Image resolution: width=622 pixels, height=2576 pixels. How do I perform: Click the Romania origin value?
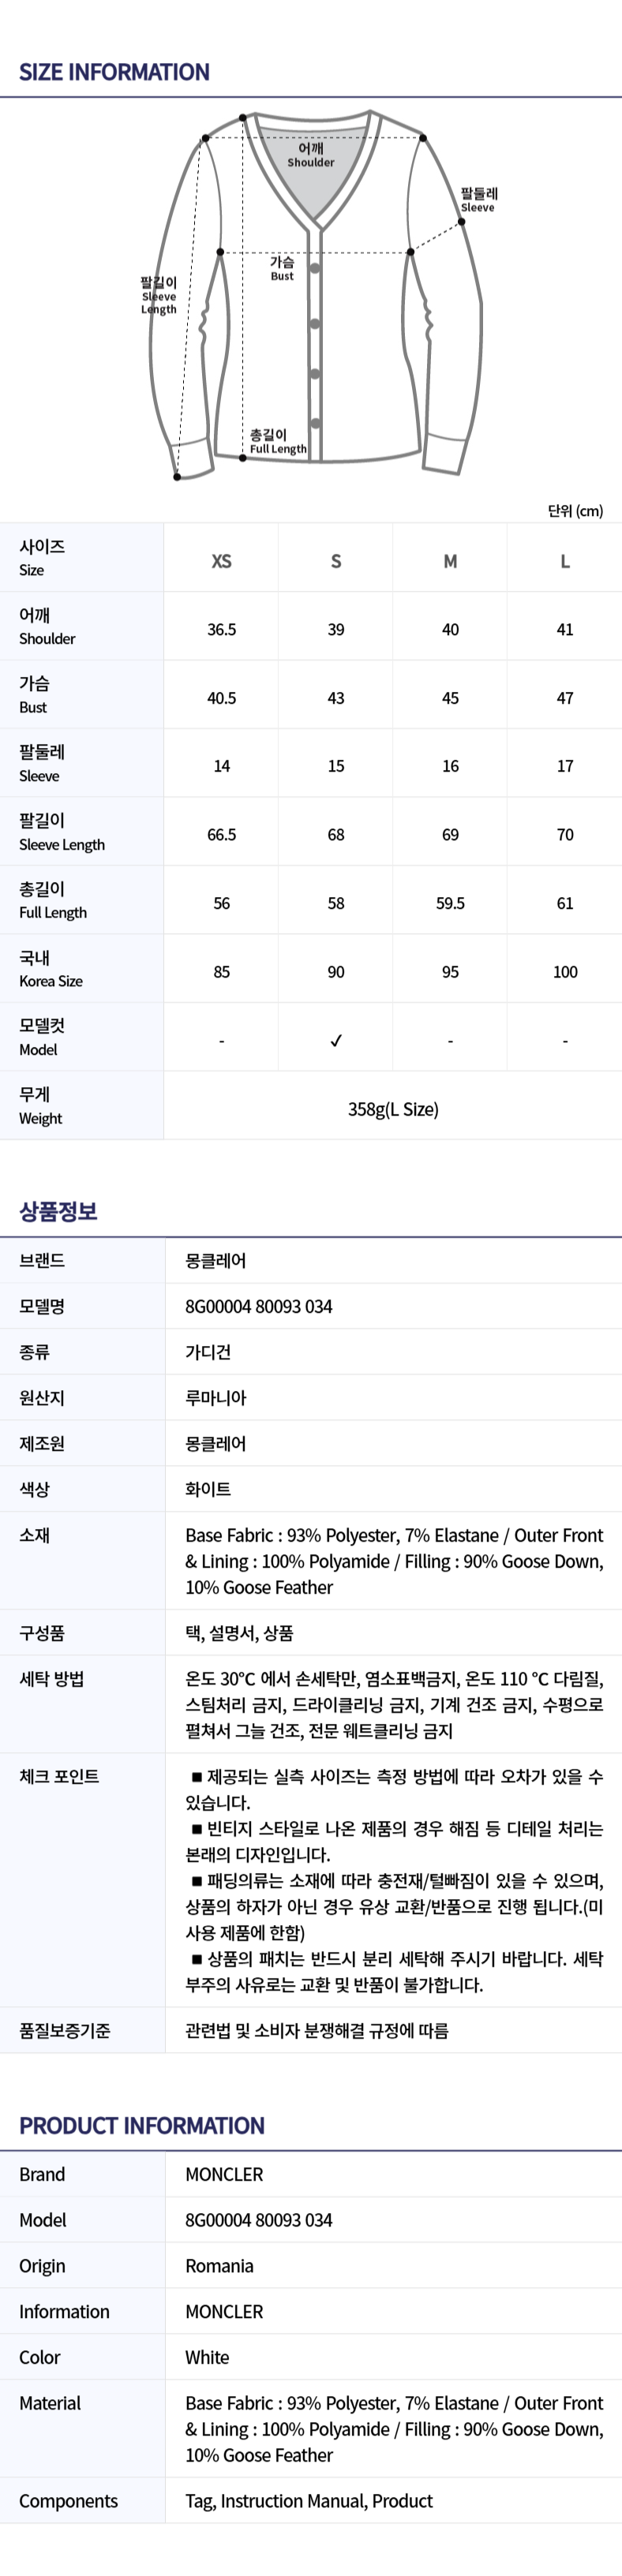[219, 2265]
